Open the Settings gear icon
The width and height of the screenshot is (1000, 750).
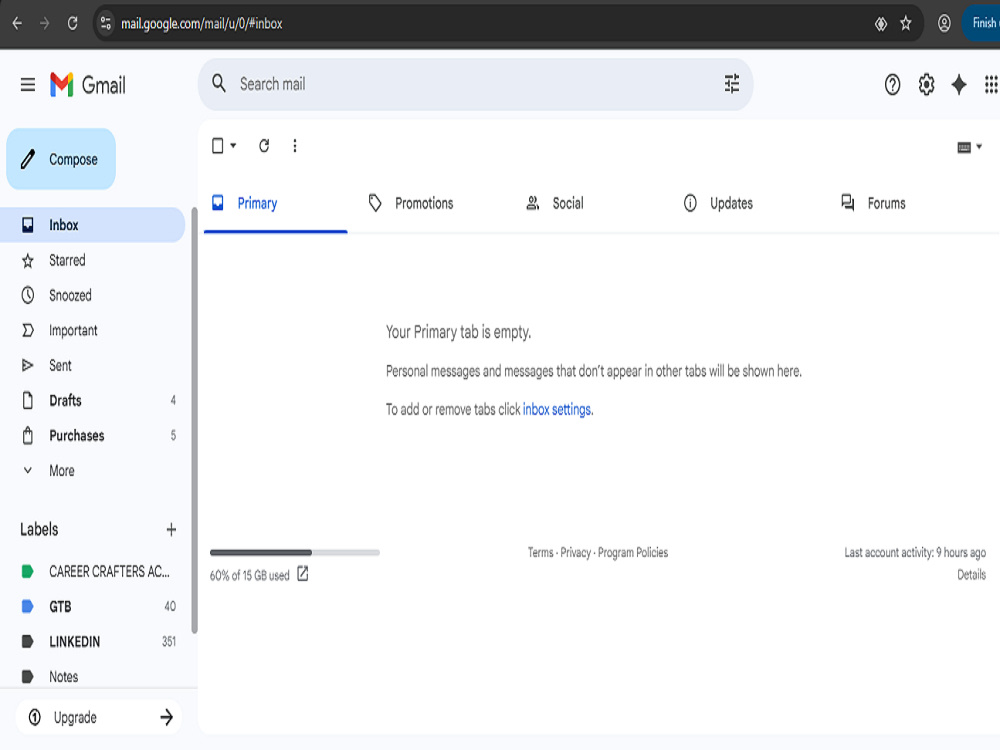coord(926,84)
